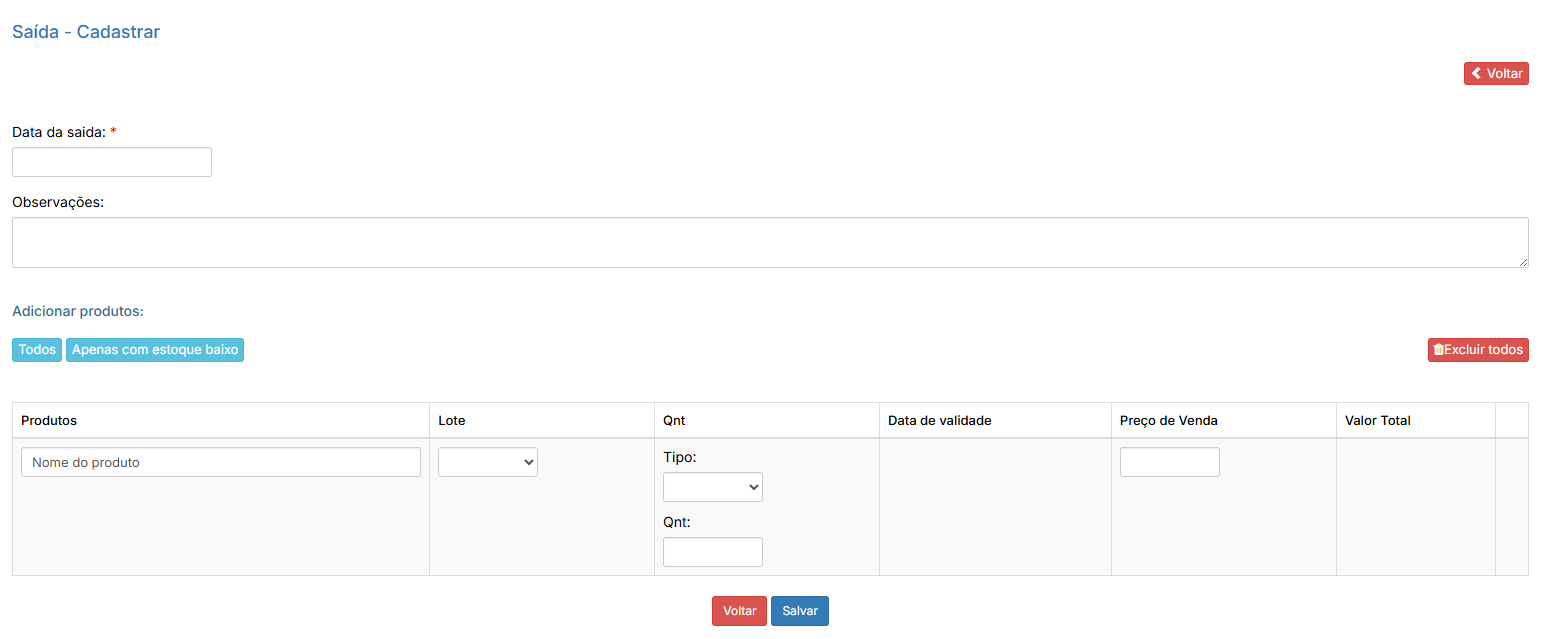Click the bottom Voltar button beside Salvar
The height and width of the screenshot is (639, 1552).
(739, 611)
